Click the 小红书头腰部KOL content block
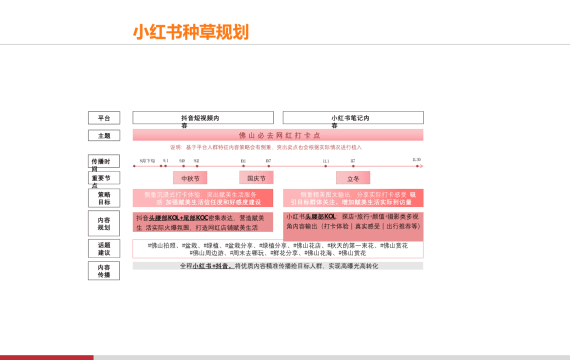This screenshot has height=360, width=570. point(353,227)
